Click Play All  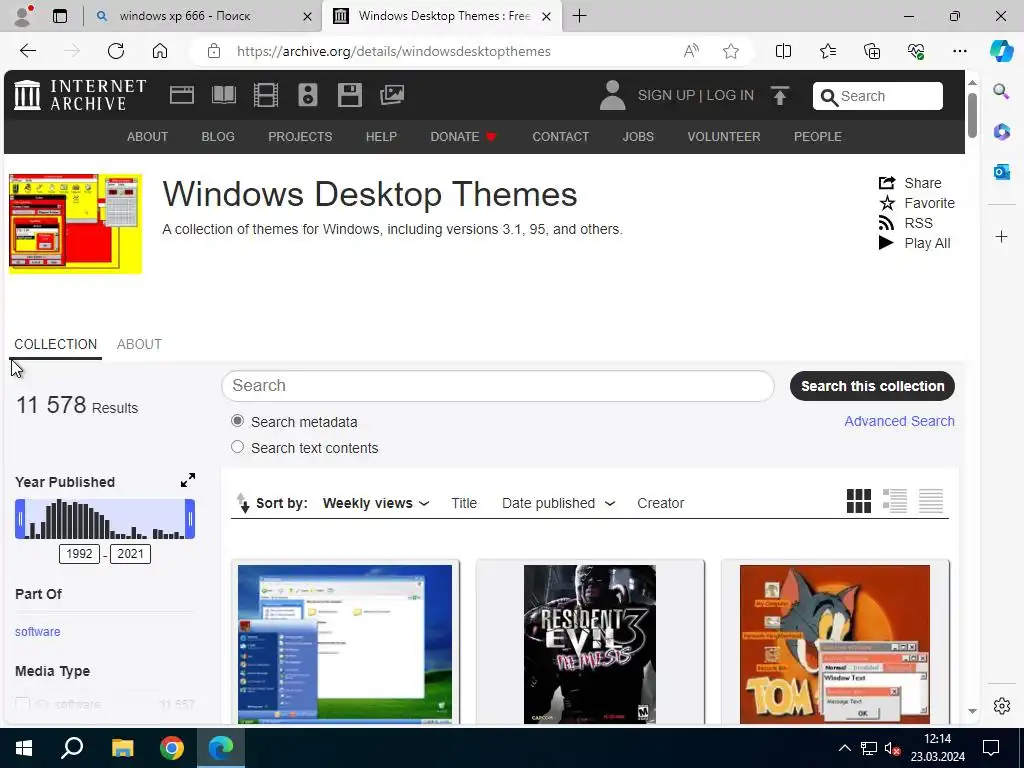pyautogui.click(x=914, y=243)
